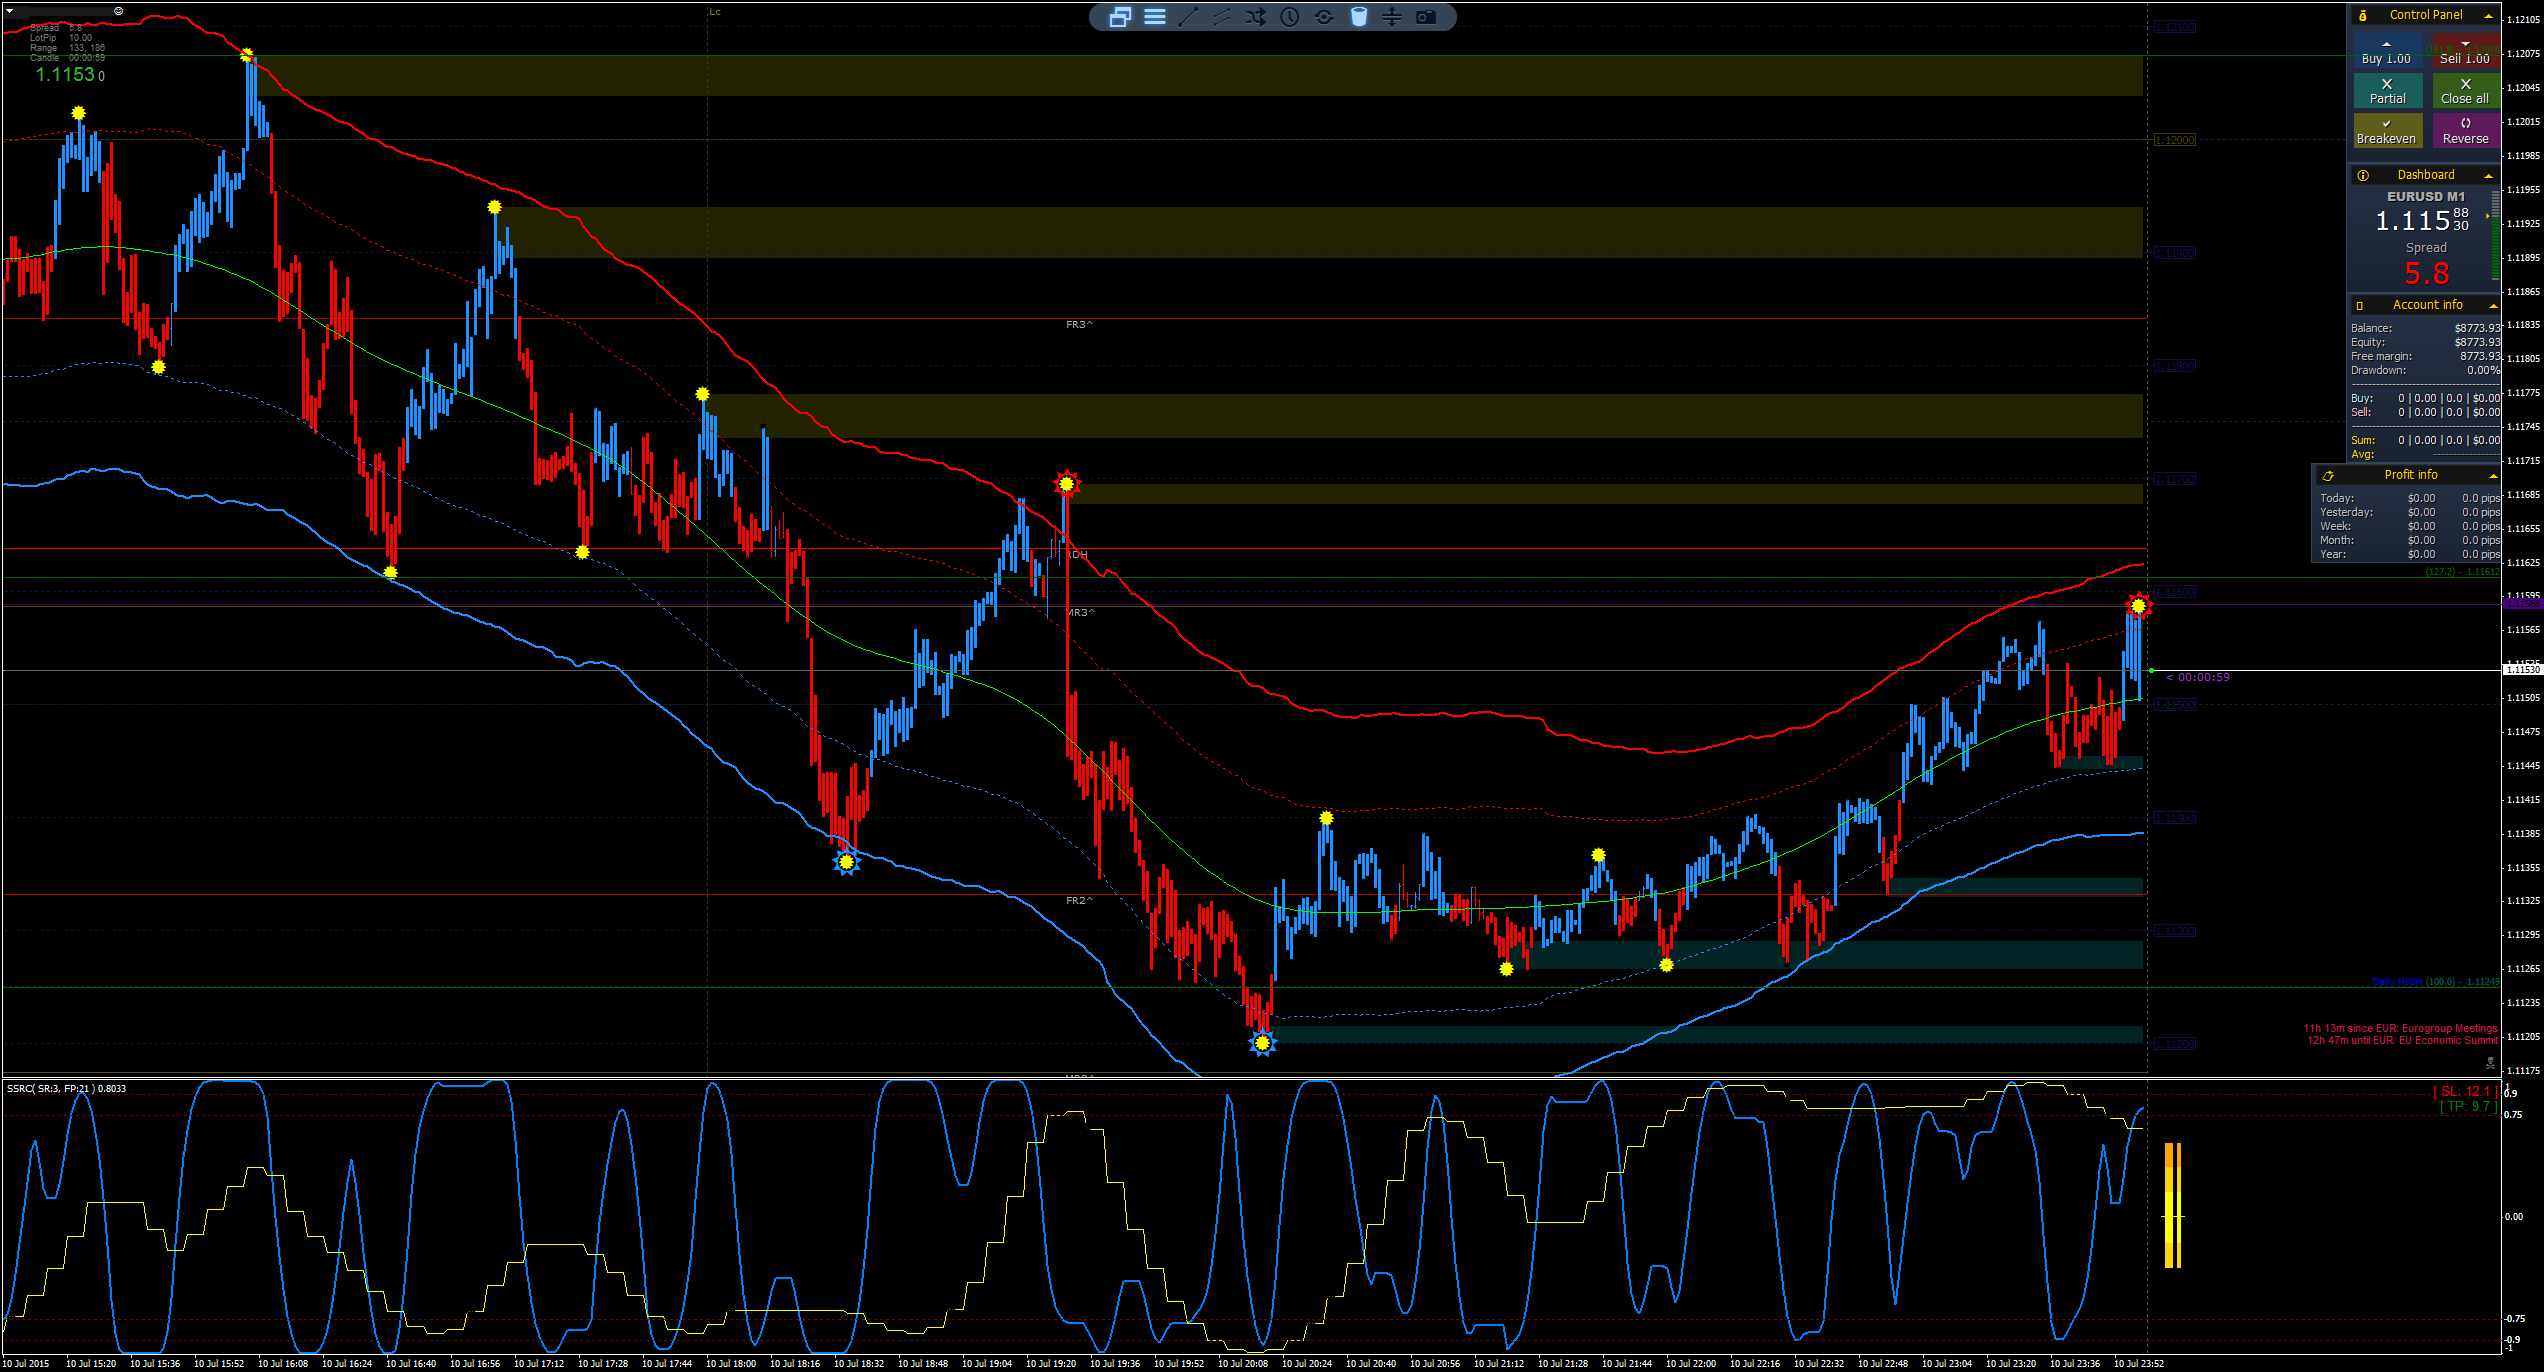2544x1372 pixels.
Task: Click the small circle icon at top-left of chart
Action: point(118,11)
